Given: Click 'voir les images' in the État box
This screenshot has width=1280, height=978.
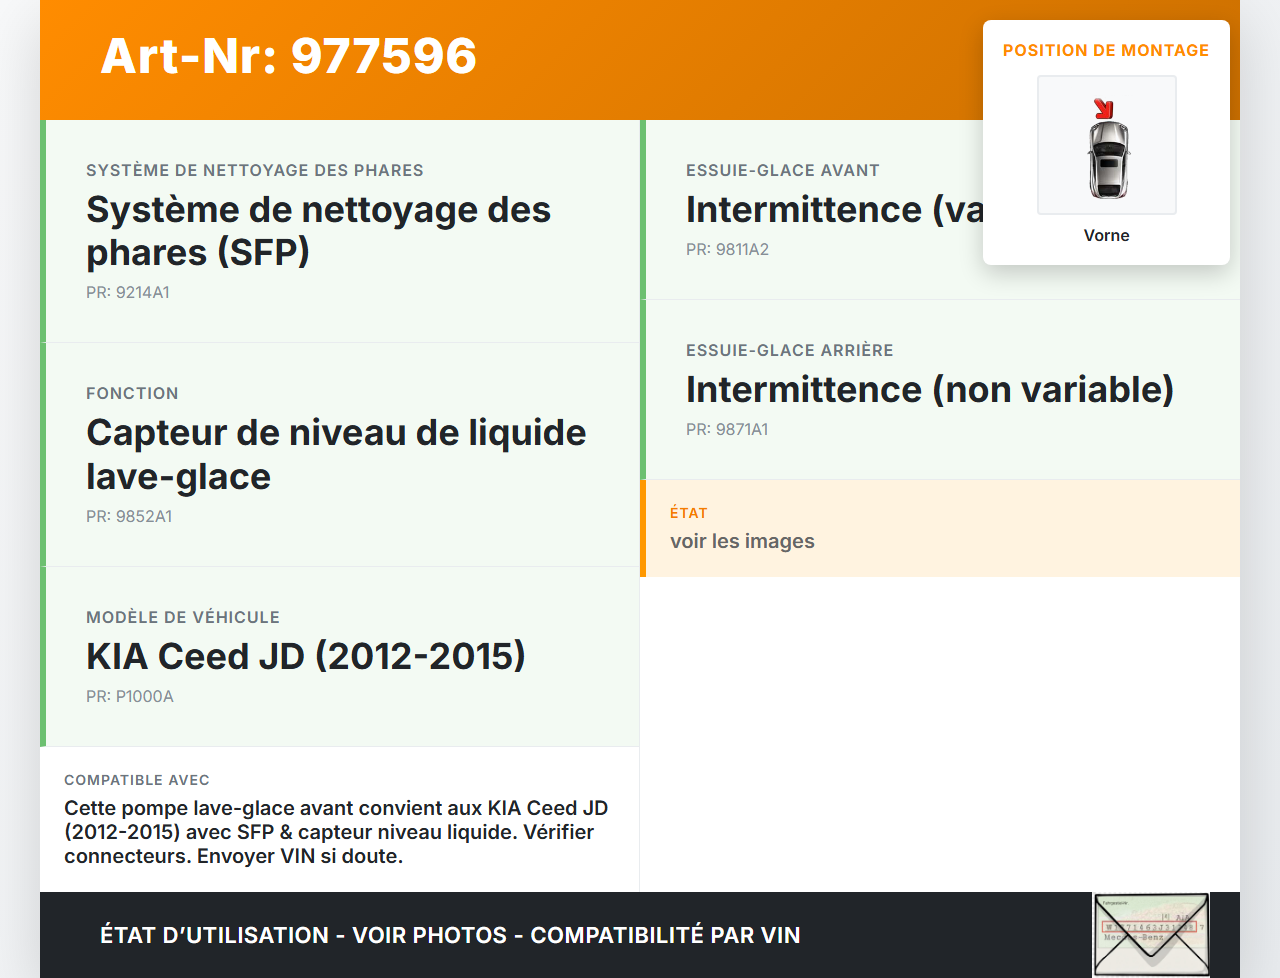Looking at the screenshot, I should coord(742,541).
